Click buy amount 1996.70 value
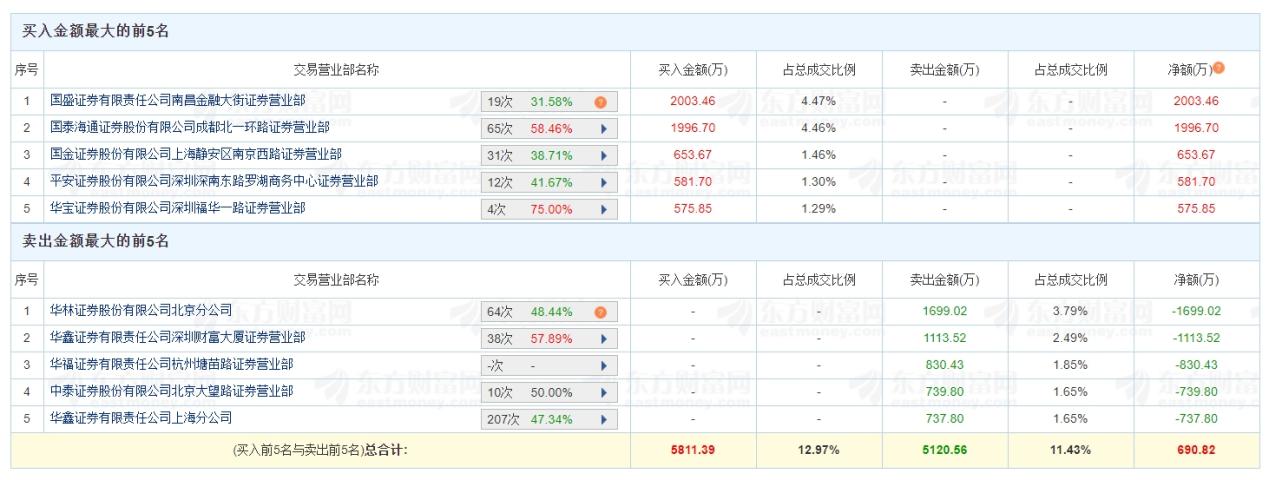This screenshot has height=480, width=1269. pos(692,128)
